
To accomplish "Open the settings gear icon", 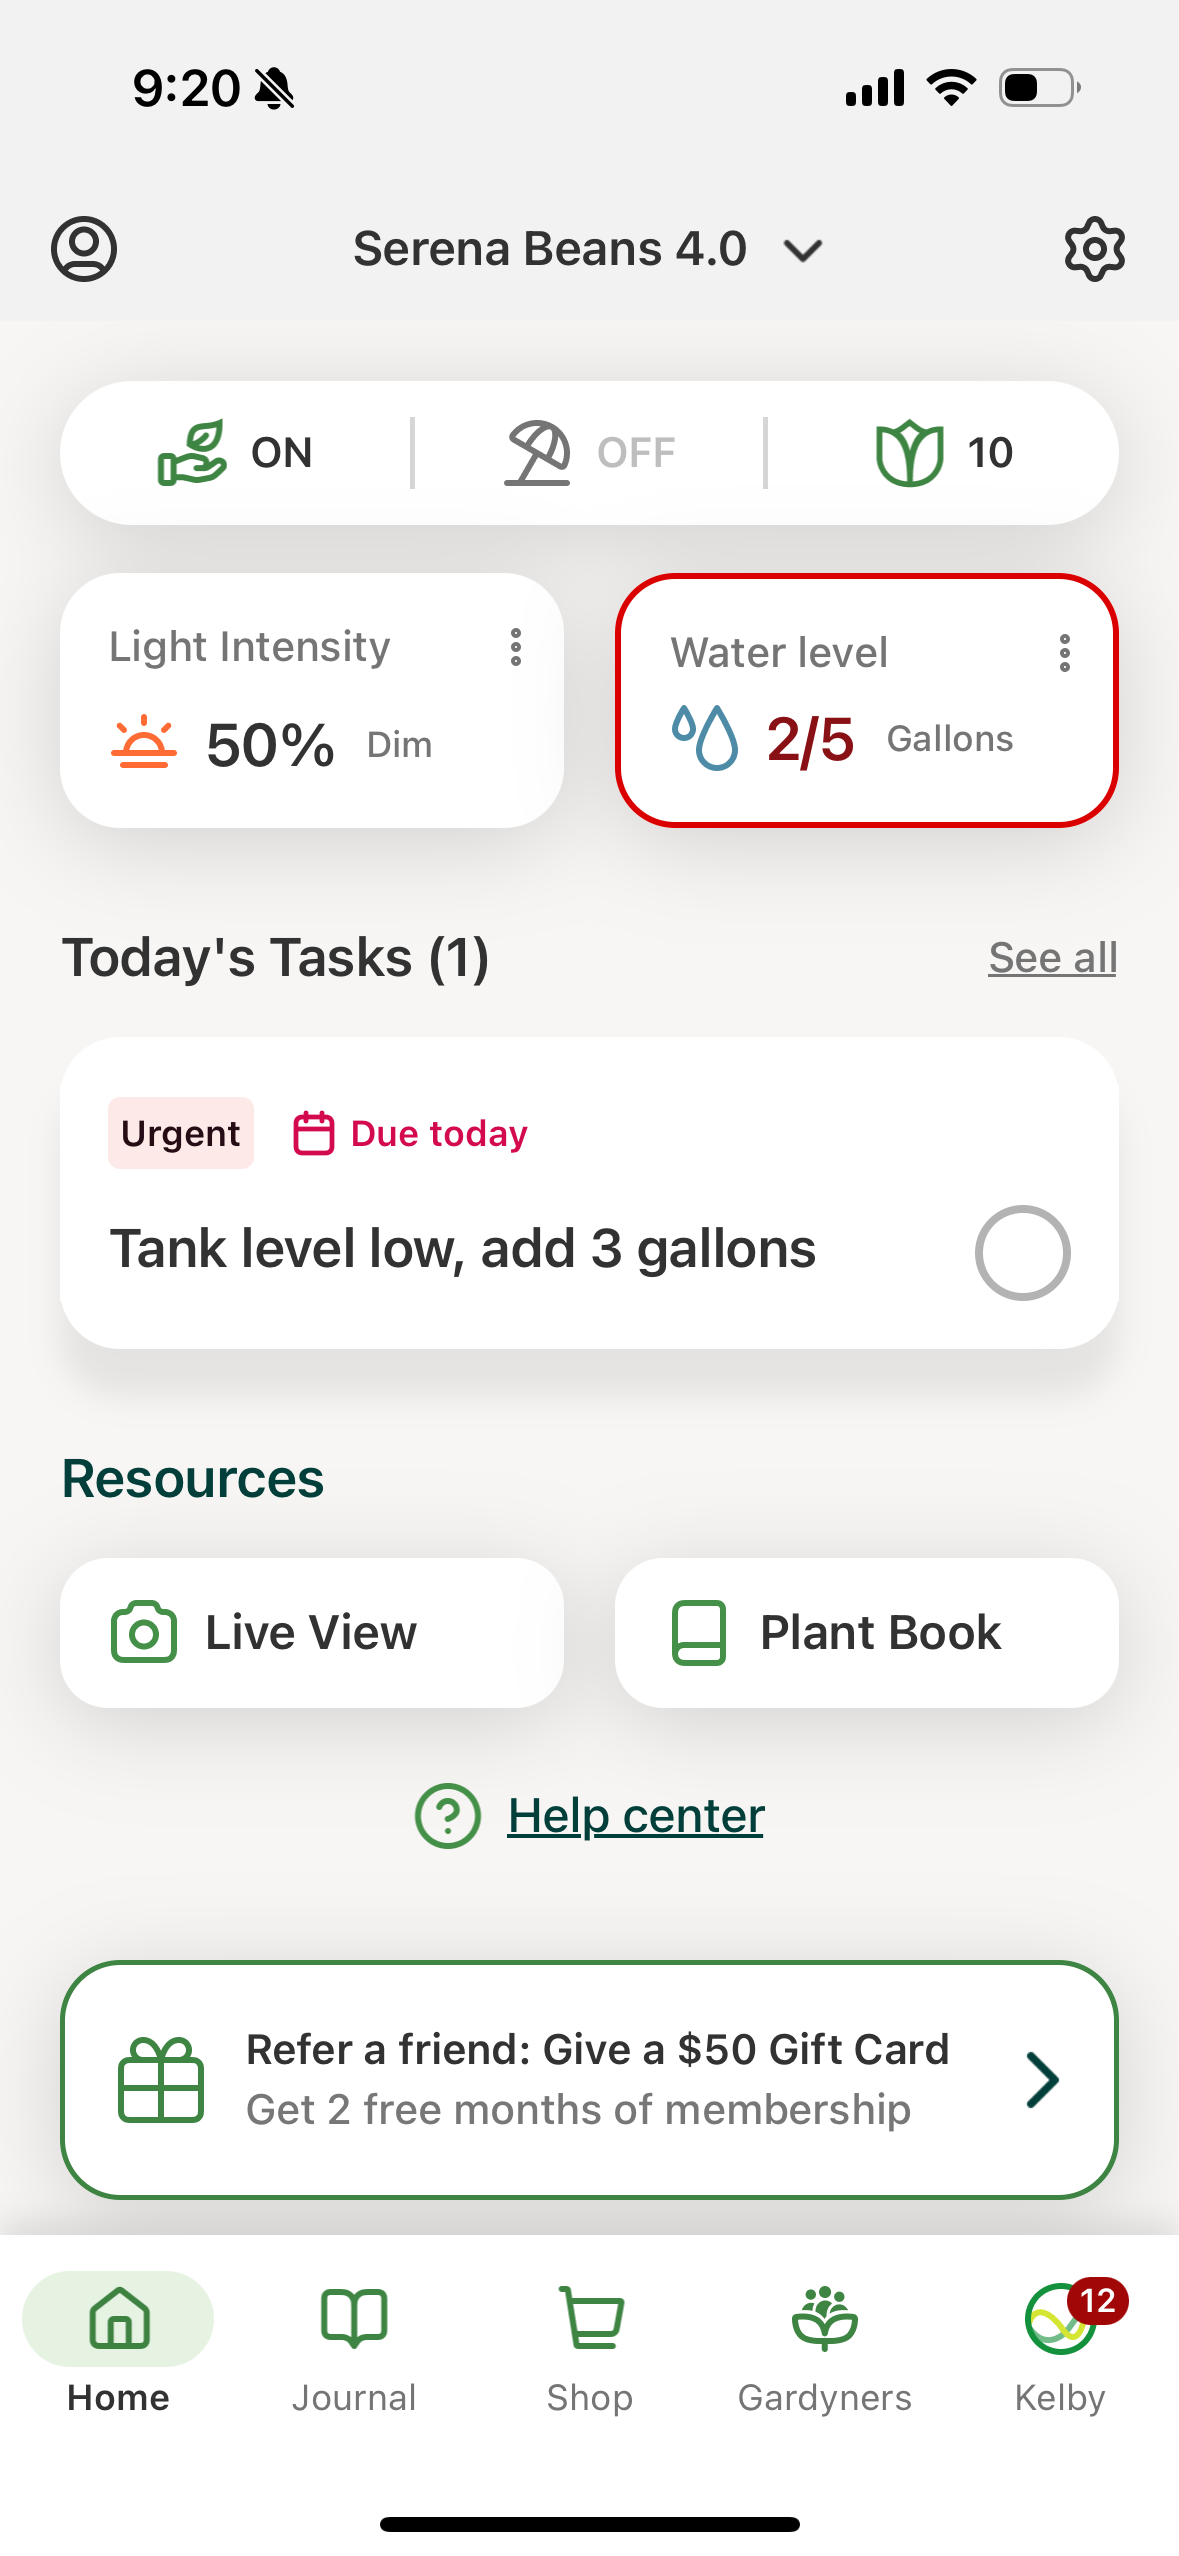I will [1094, 249].
